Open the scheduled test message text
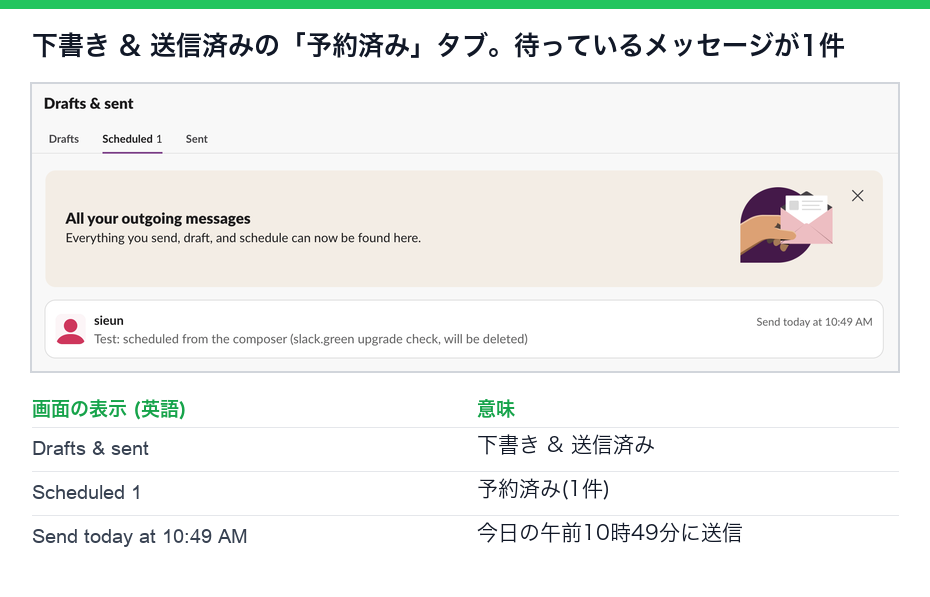Image resolution: width=930 pixels, height=597 pixels. click(x=311, y=339)
